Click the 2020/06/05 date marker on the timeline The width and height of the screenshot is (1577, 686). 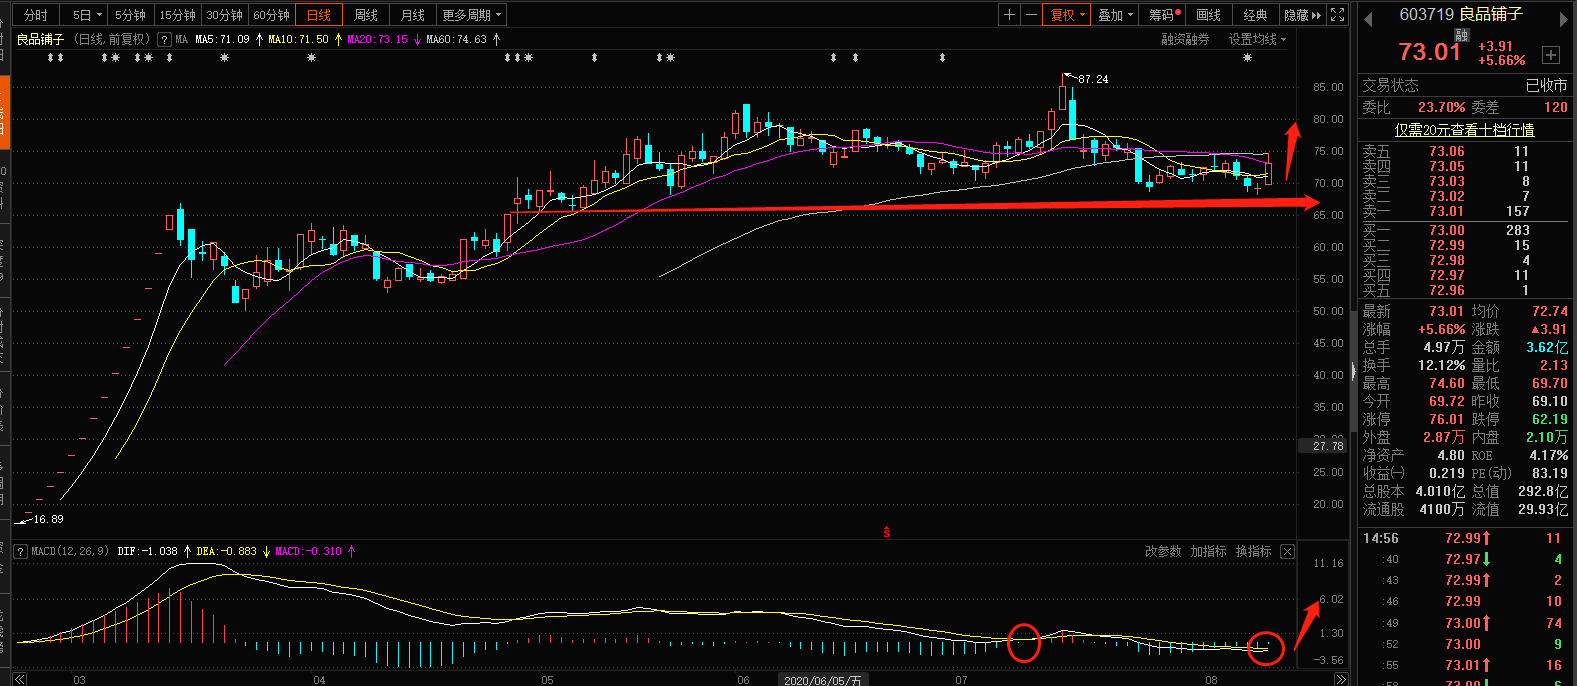[x=821, y=680]
